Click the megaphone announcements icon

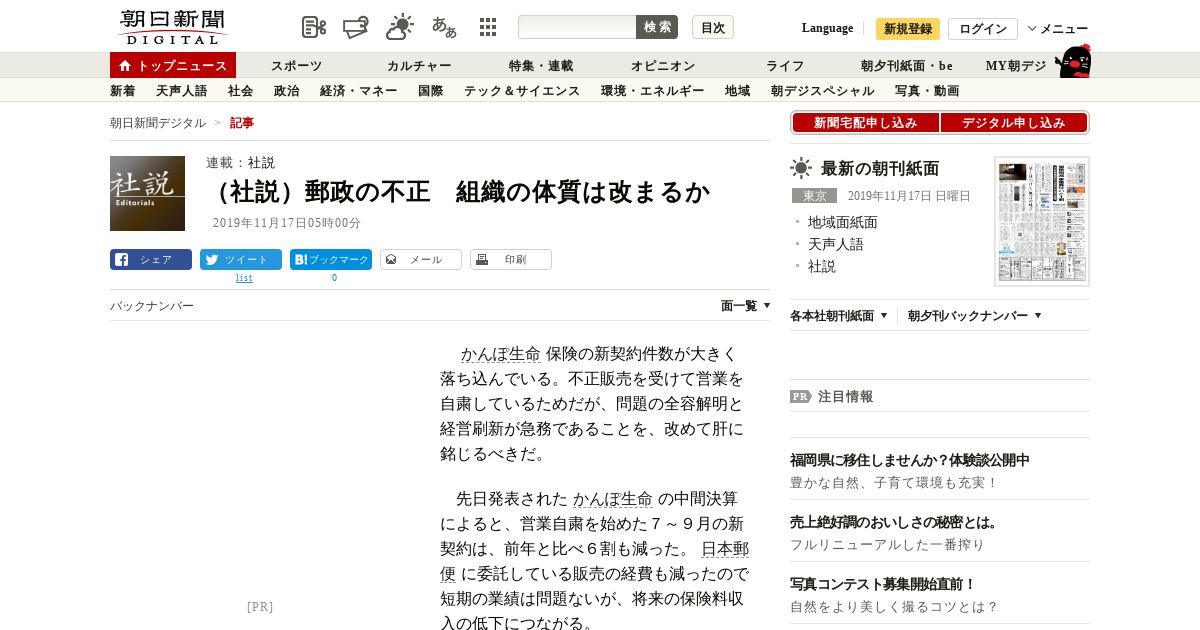point(356,27)
